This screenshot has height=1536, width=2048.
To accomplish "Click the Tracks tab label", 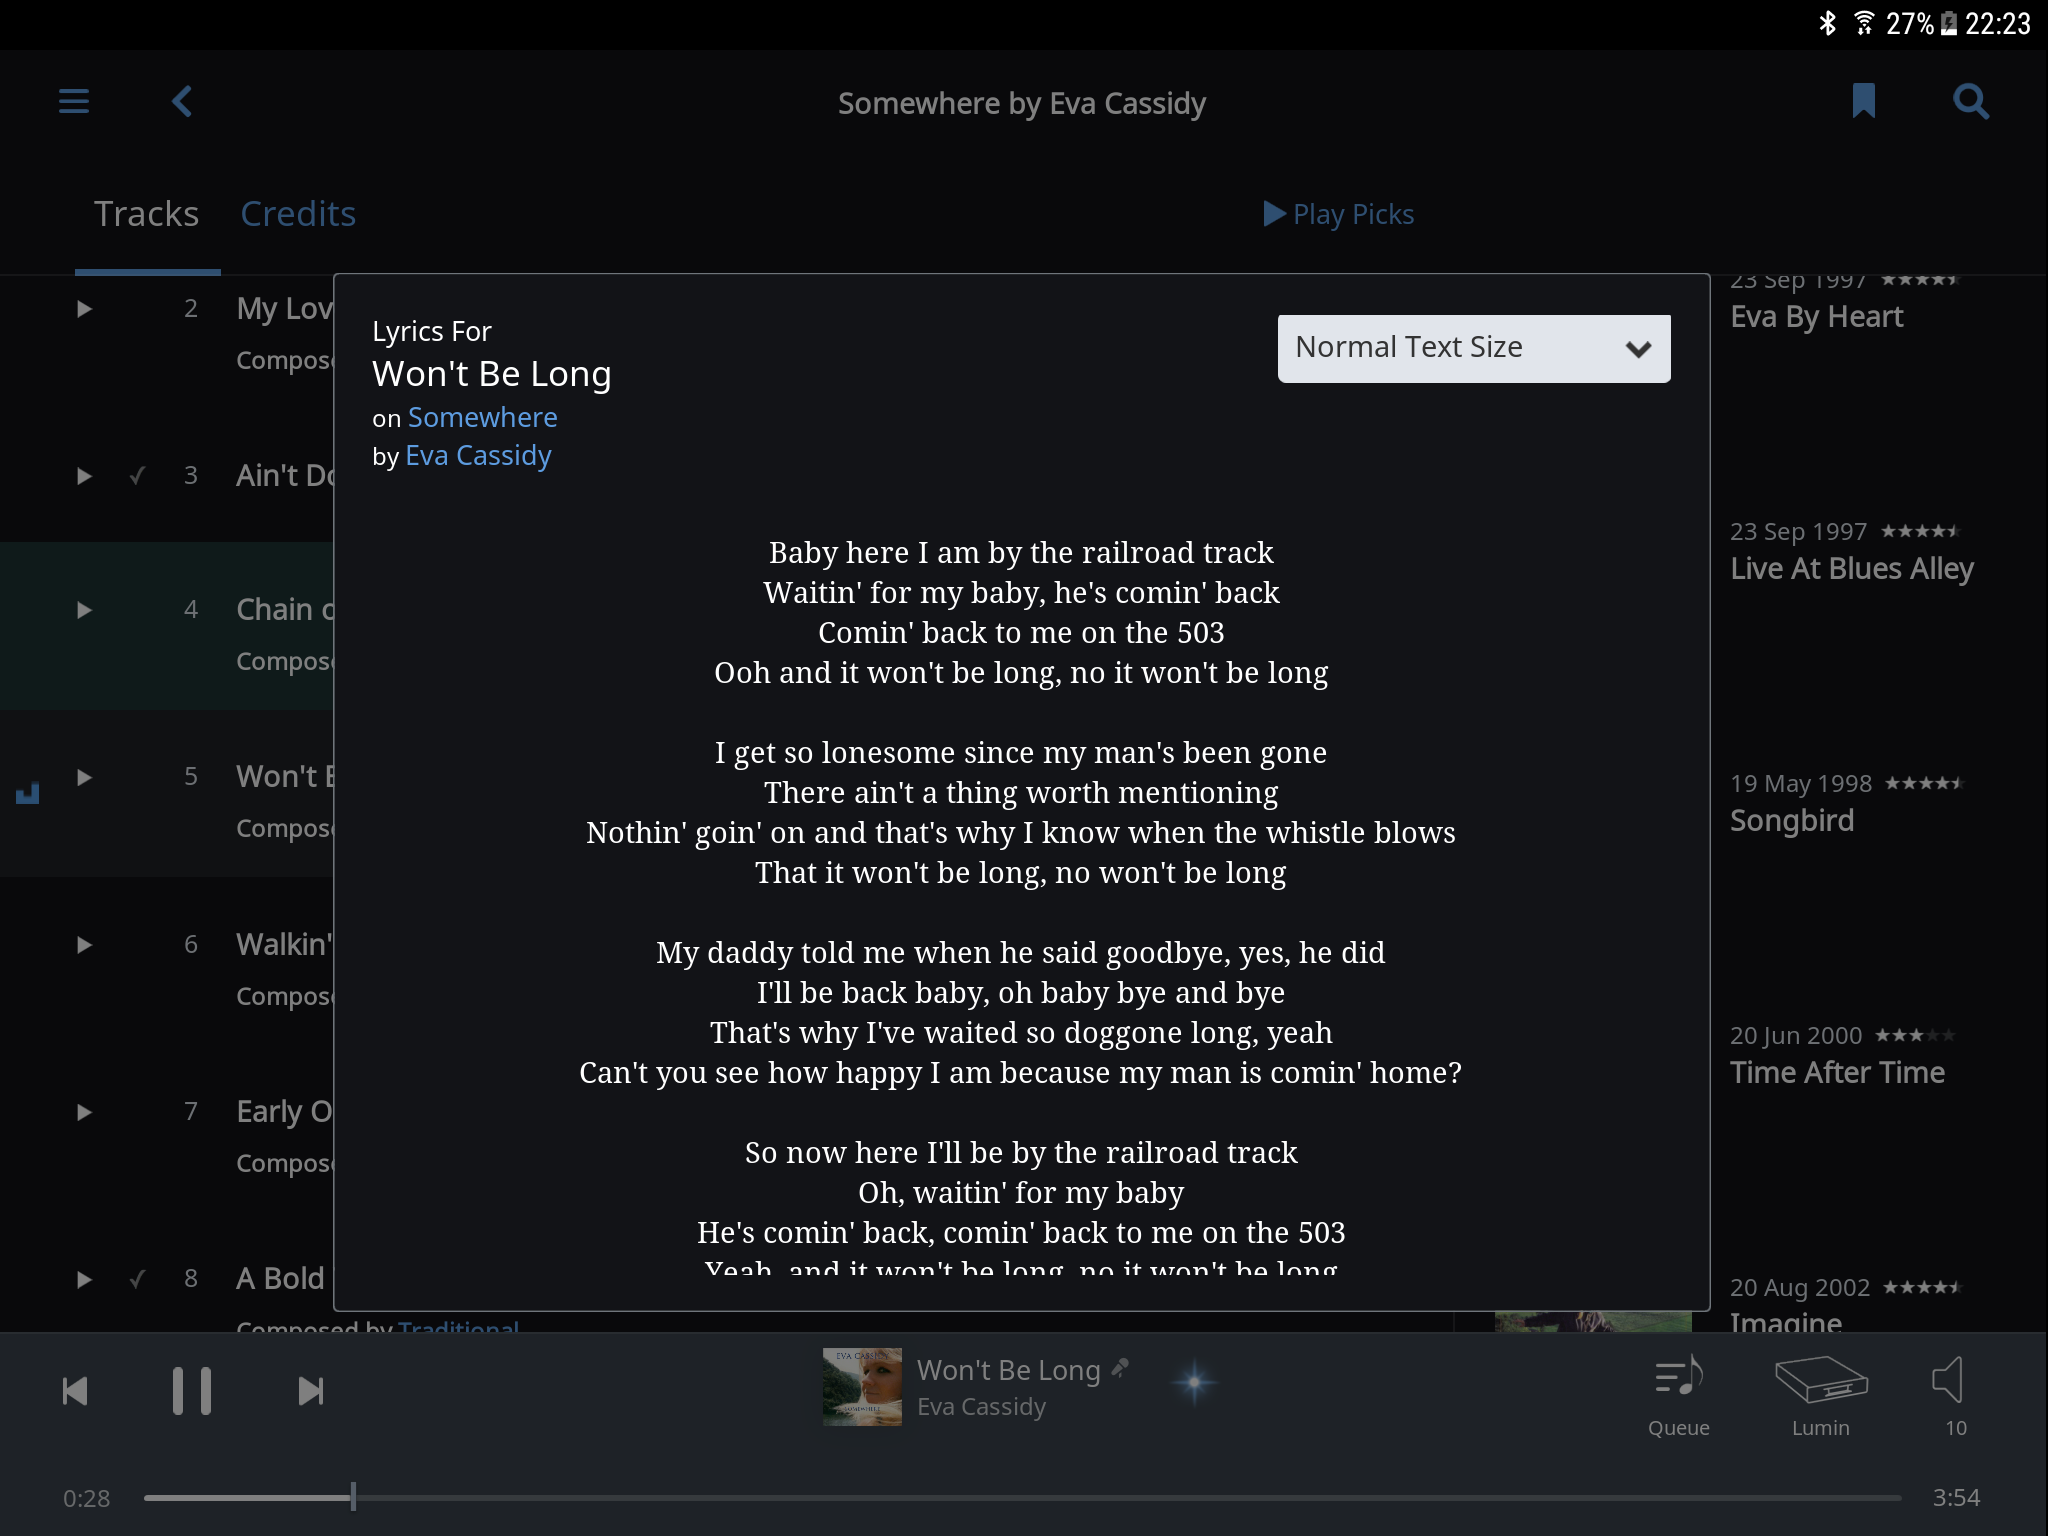I will click(147, 211).
